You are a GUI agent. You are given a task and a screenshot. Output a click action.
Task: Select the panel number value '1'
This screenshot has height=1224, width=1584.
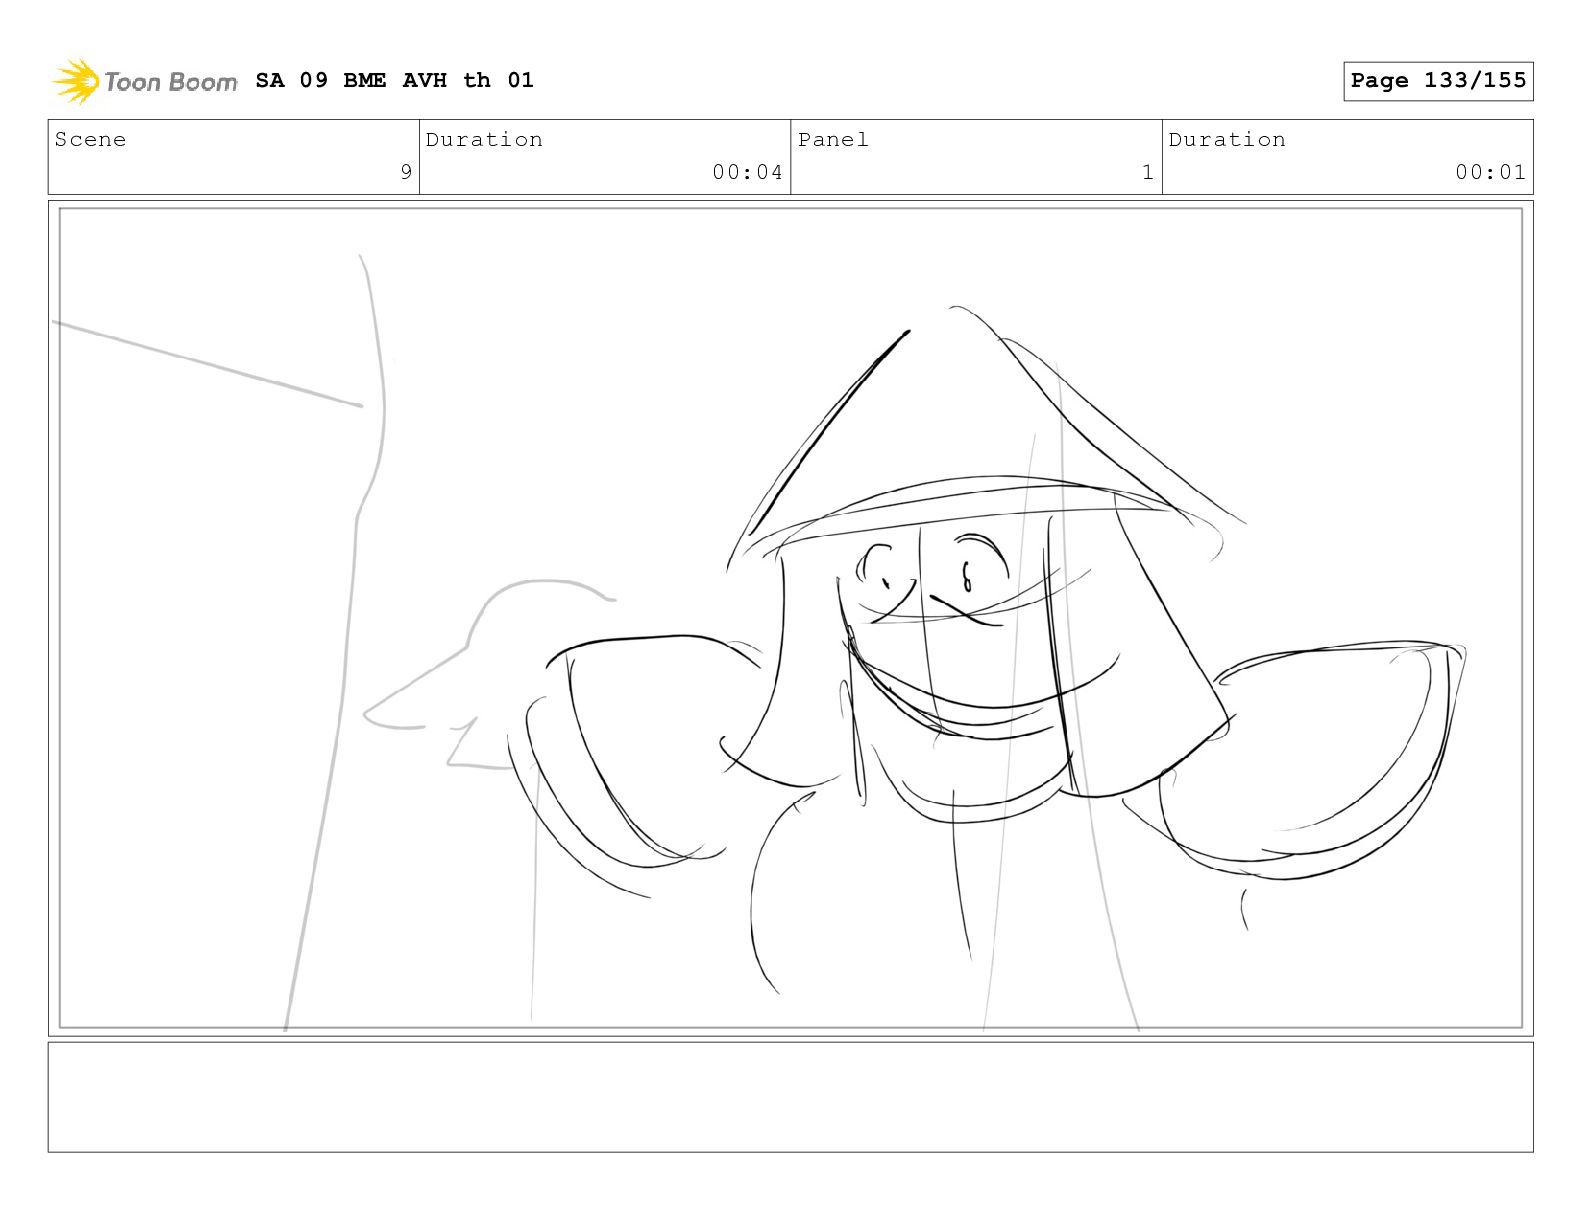pos(1148,172)
